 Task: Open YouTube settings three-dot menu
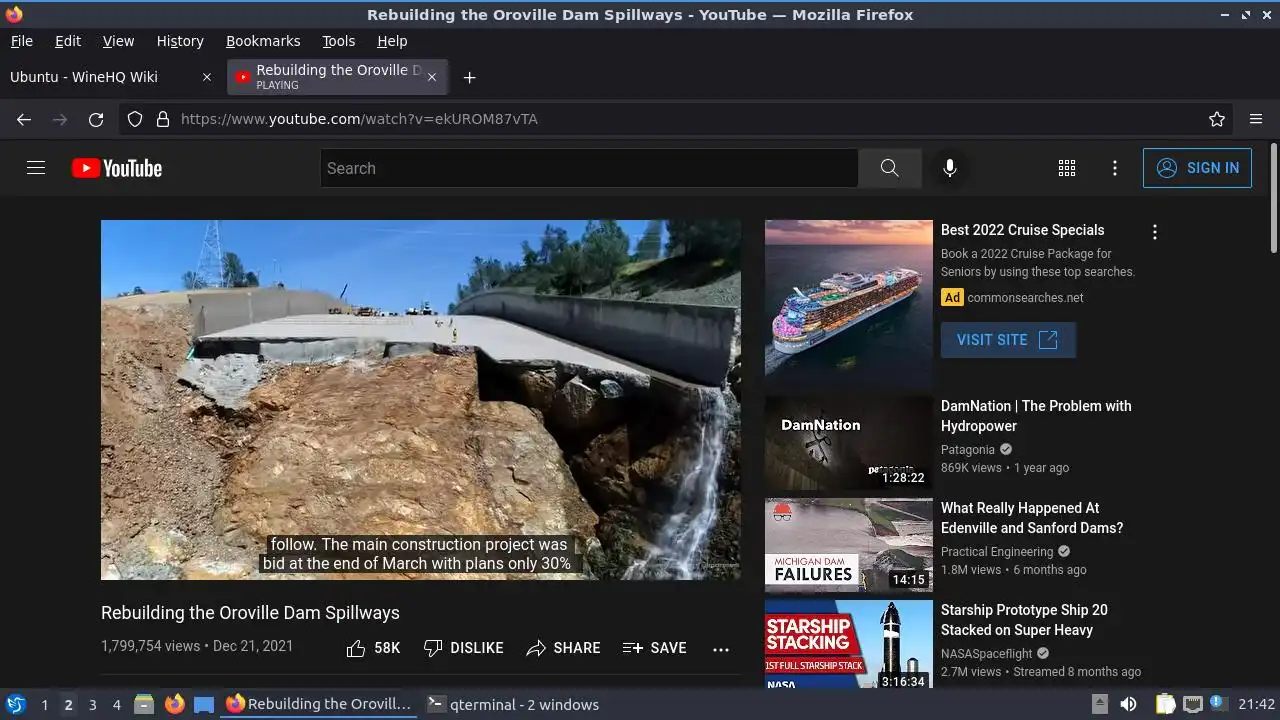(1115, 168)
